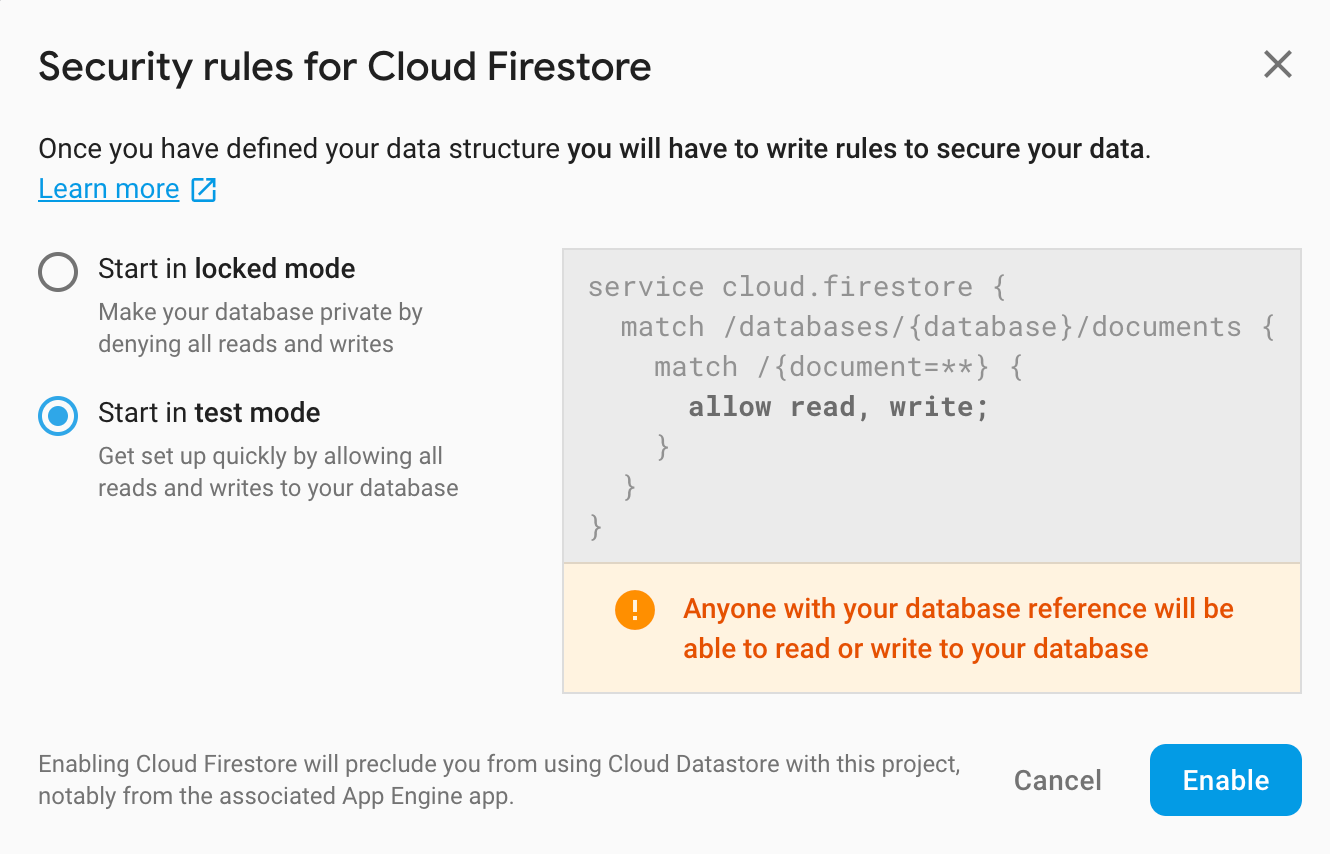
Task: Click the "service cloud.firestore {" code line
Action: click(x=796, y=287)
